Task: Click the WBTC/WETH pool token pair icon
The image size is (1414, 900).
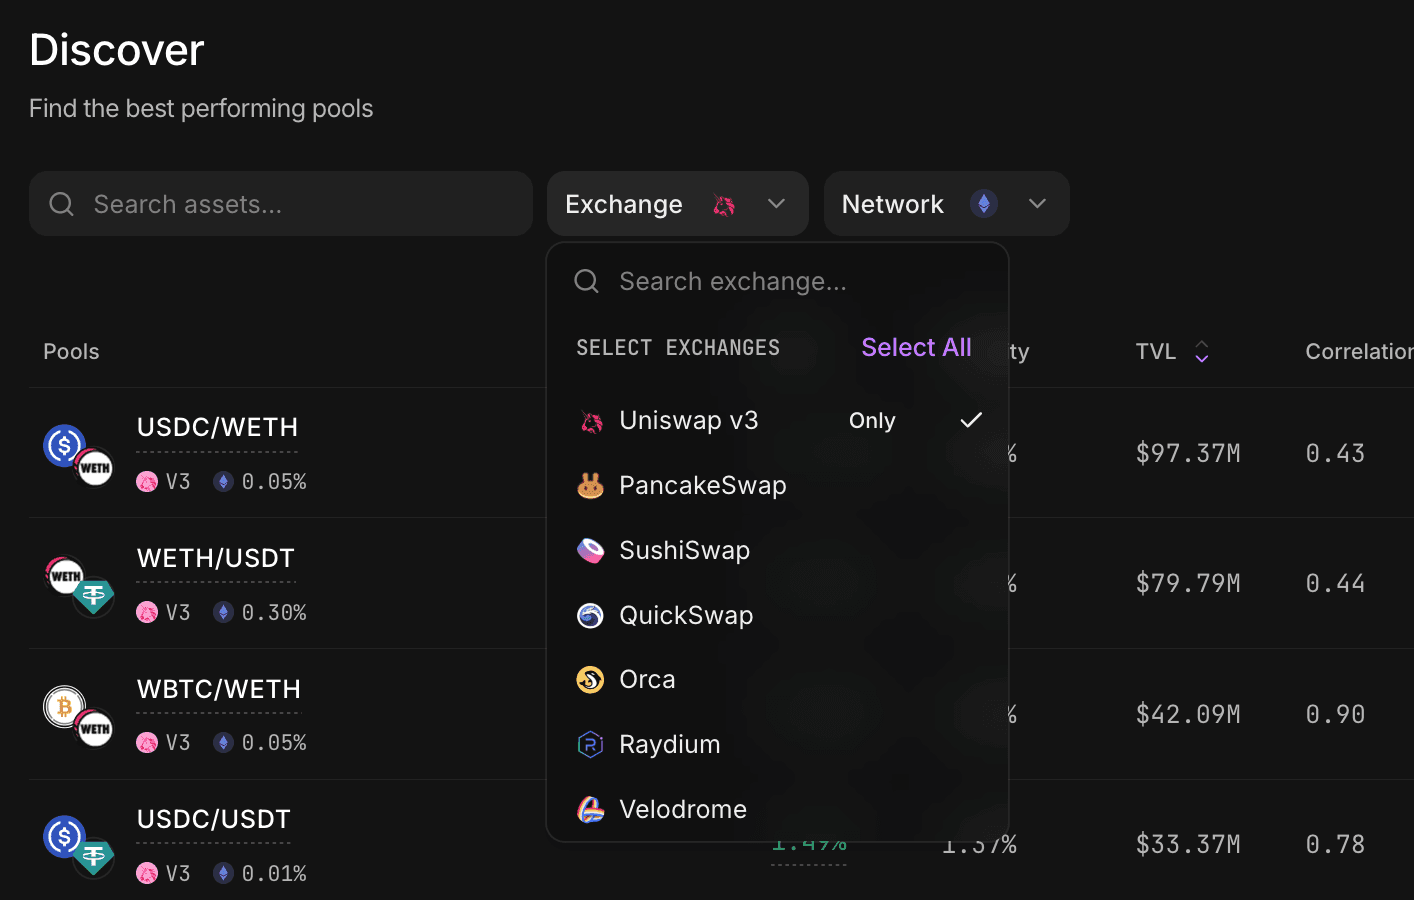Action: tap(79, 715)
